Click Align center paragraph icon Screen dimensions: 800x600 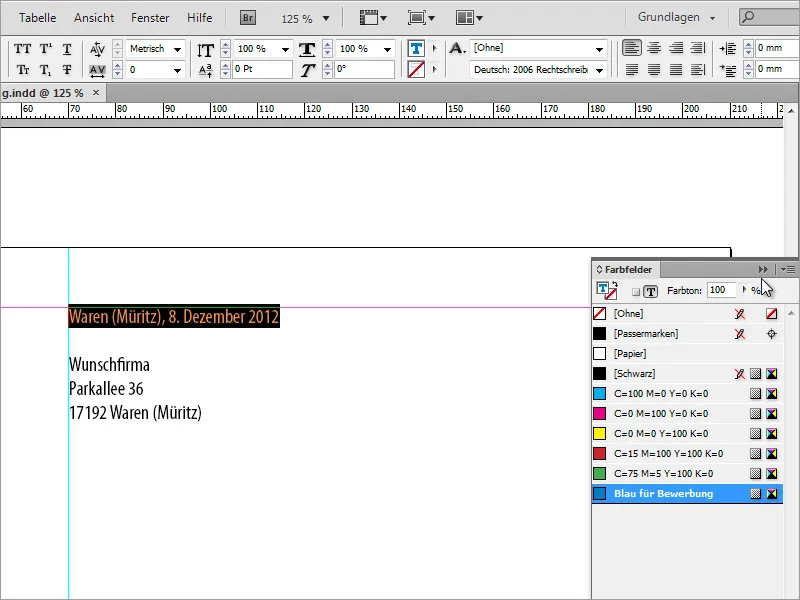click(x=654, y=48)
